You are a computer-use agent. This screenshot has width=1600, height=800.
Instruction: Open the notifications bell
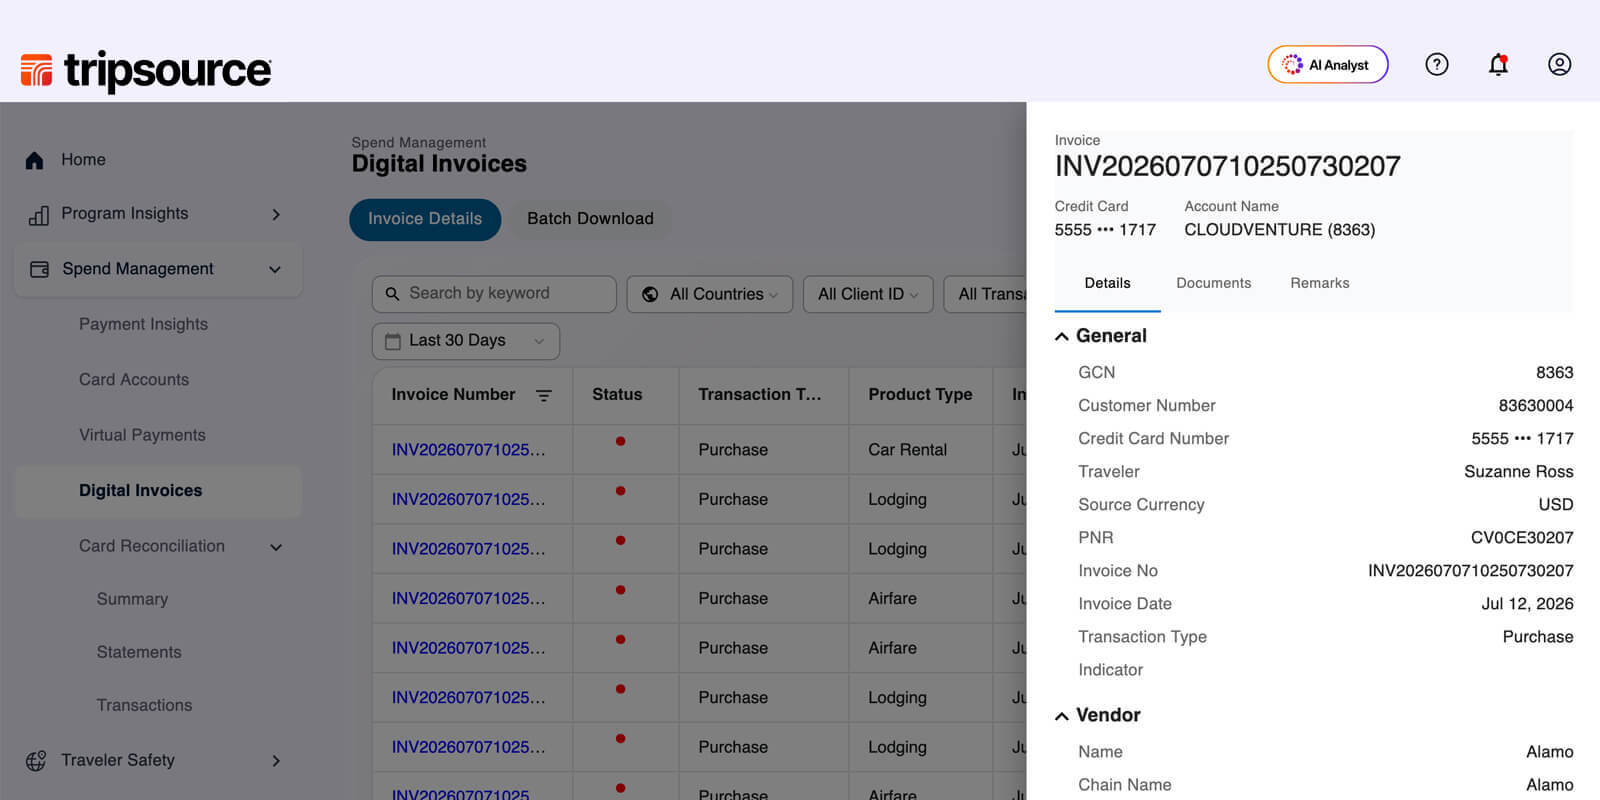(1498, 65)
